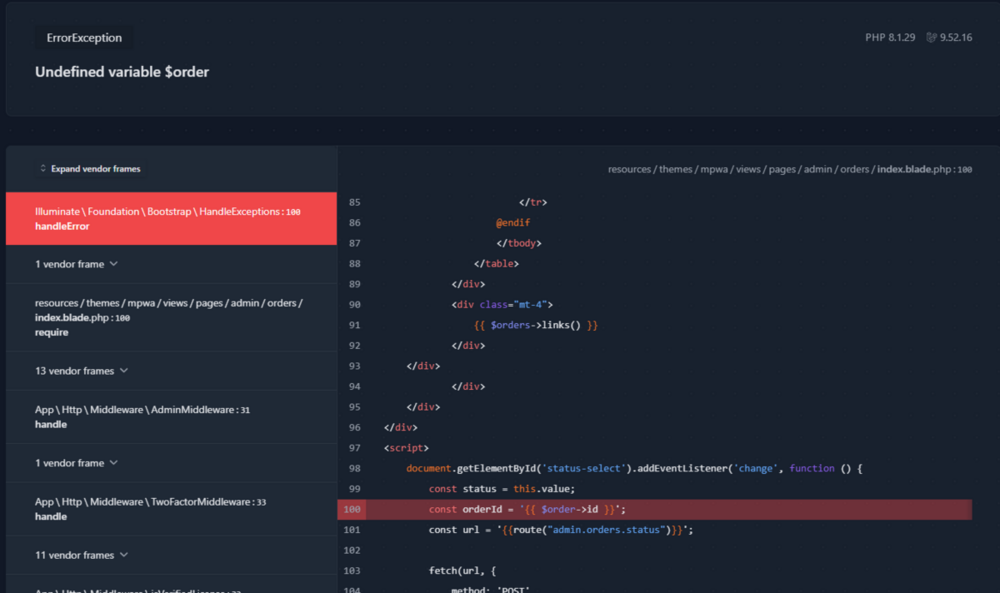
Task: Select the TwoFactorMiddleware:33 handle frame
Action: pos(172,509)
